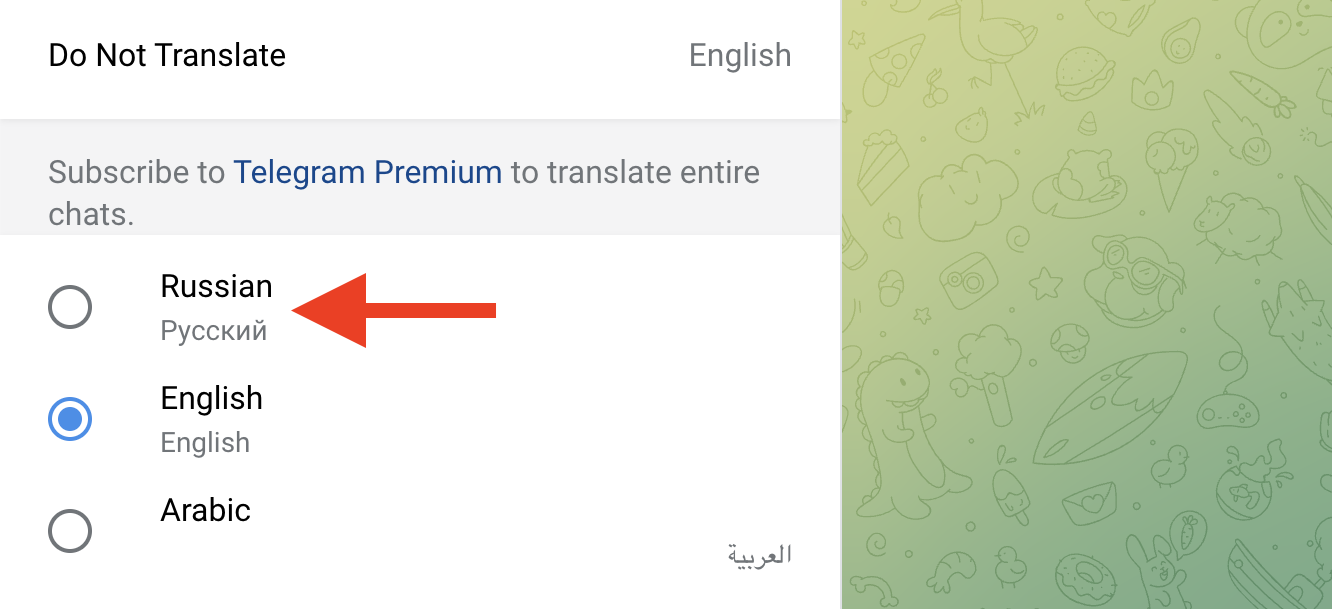Click the game controller doodle
The width and height of the screenshot is (1332, 609).
[1228, 411]
